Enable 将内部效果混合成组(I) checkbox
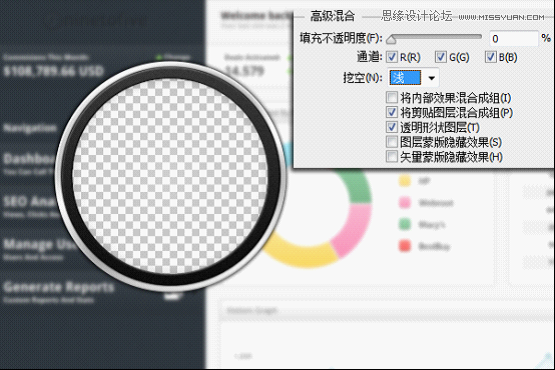This screenshot has height=370, width=555. (x=391, y=97)
